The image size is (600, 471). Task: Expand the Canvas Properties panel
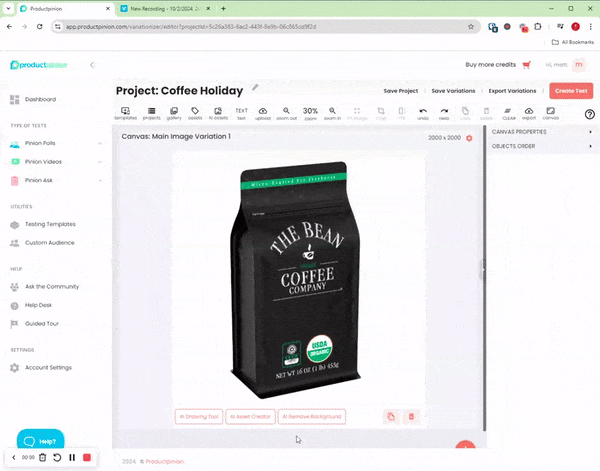tap(540, 132)
